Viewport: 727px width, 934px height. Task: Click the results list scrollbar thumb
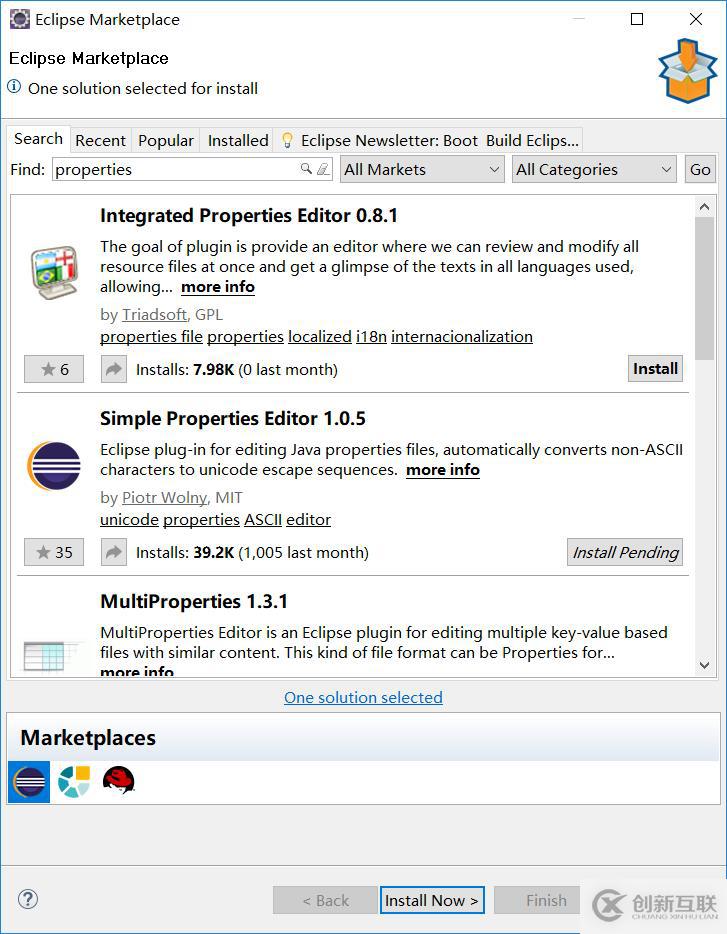tap(704, 288)
